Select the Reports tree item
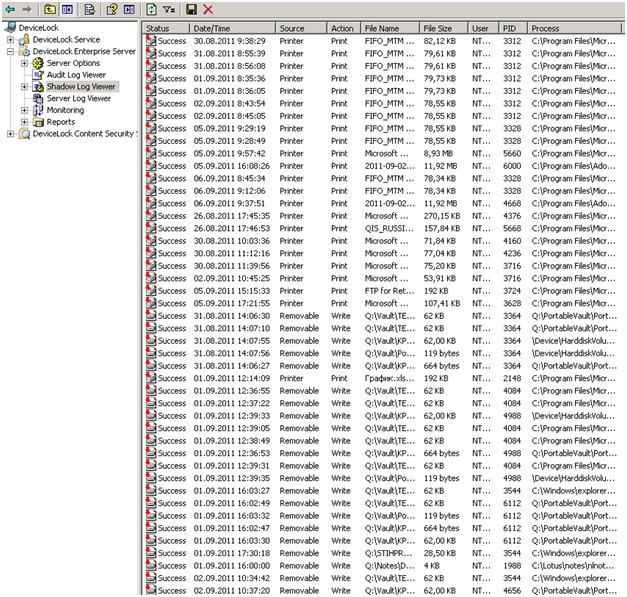The height and width of the screenshot is (597, 627). tap(61, 122)
